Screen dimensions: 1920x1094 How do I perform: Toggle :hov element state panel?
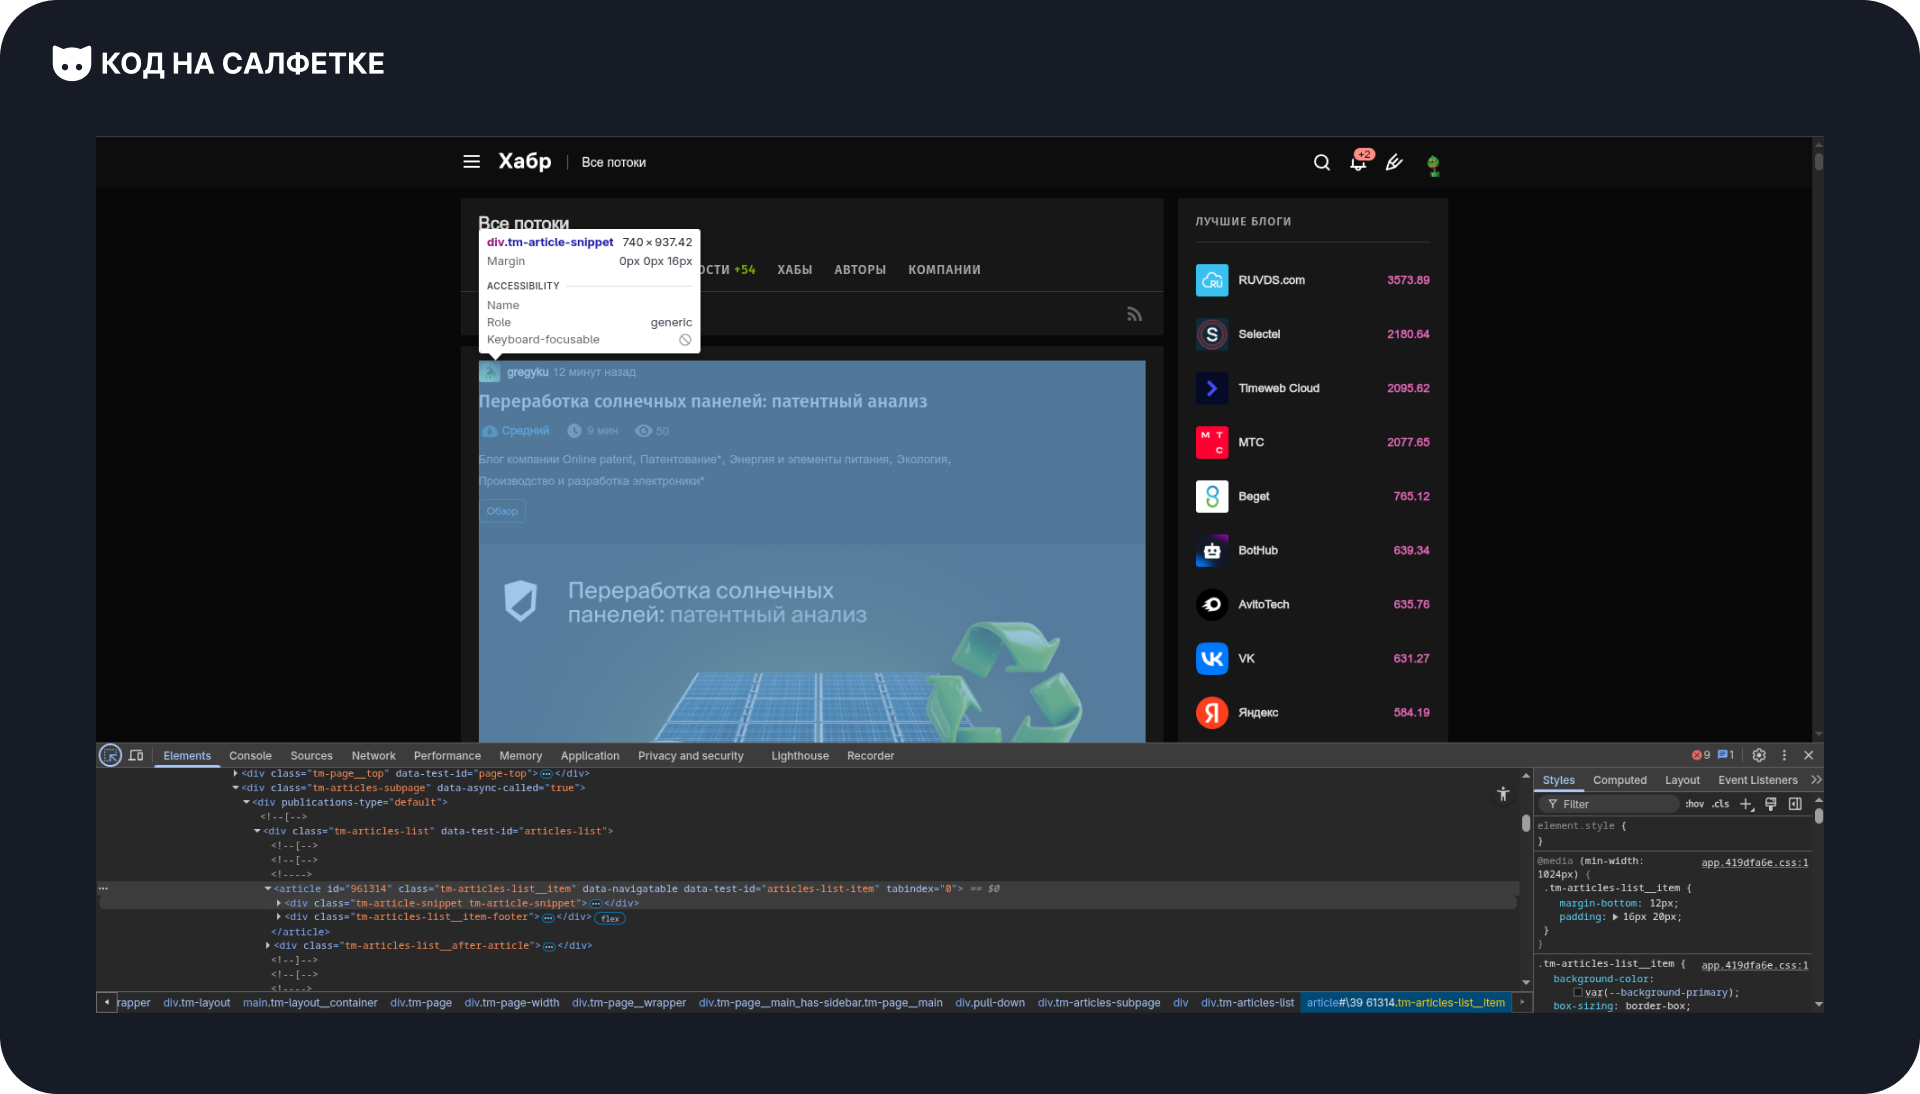click(1694, 804)
